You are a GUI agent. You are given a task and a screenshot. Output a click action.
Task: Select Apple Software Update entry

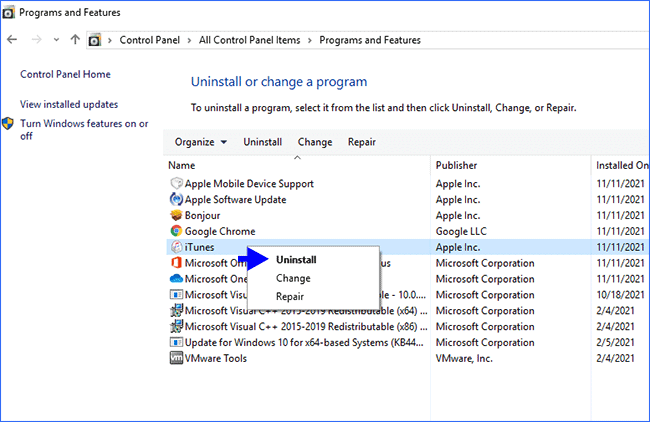tap(235, 200)
